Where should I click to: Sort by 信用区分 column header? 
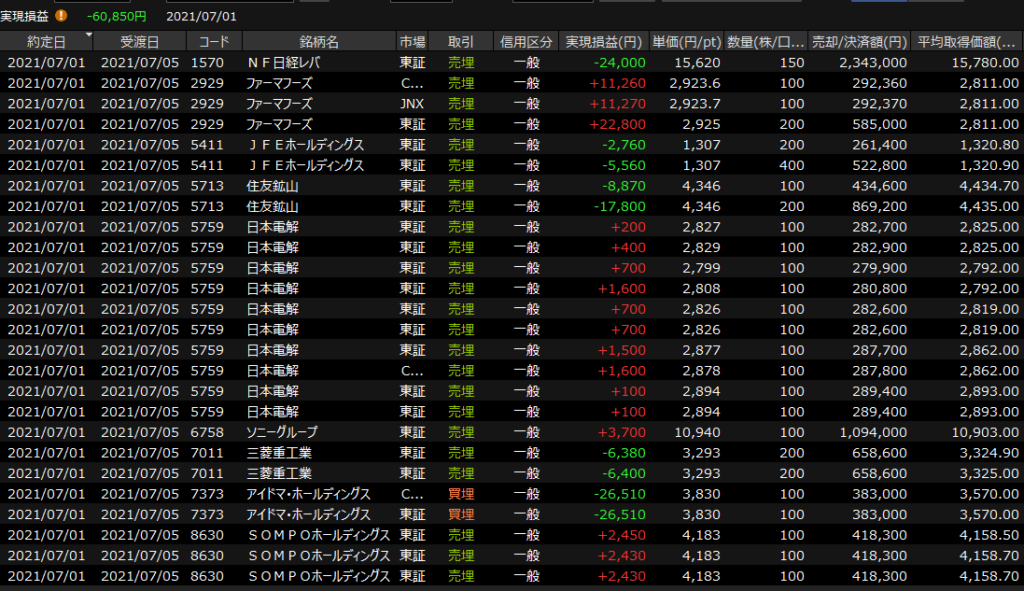click(x=526, y=42)
